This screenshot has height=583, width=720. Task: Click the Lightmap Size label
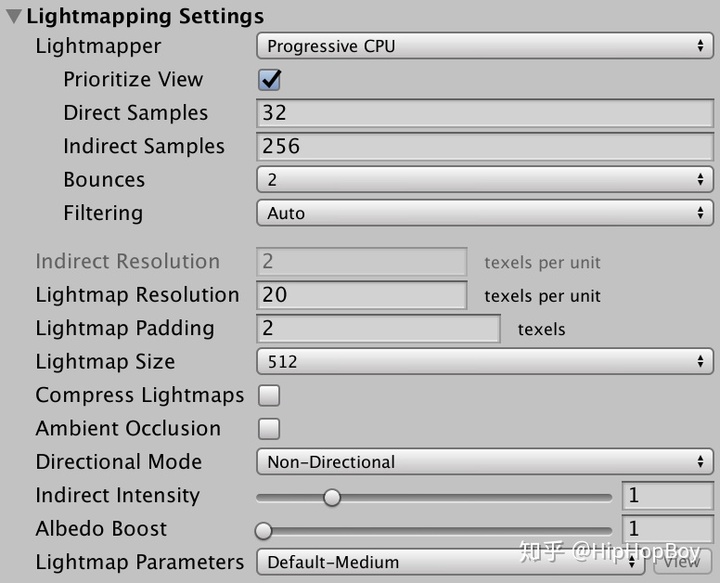coord(105,362)
